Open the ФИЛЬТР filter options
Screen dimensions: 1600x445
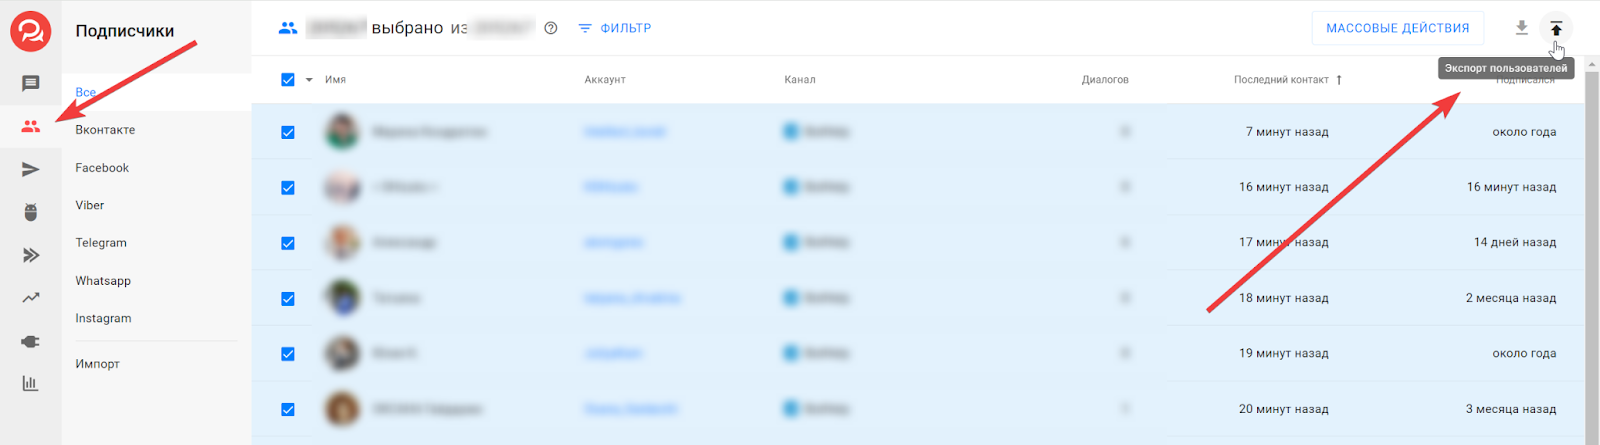click(615, 28)
